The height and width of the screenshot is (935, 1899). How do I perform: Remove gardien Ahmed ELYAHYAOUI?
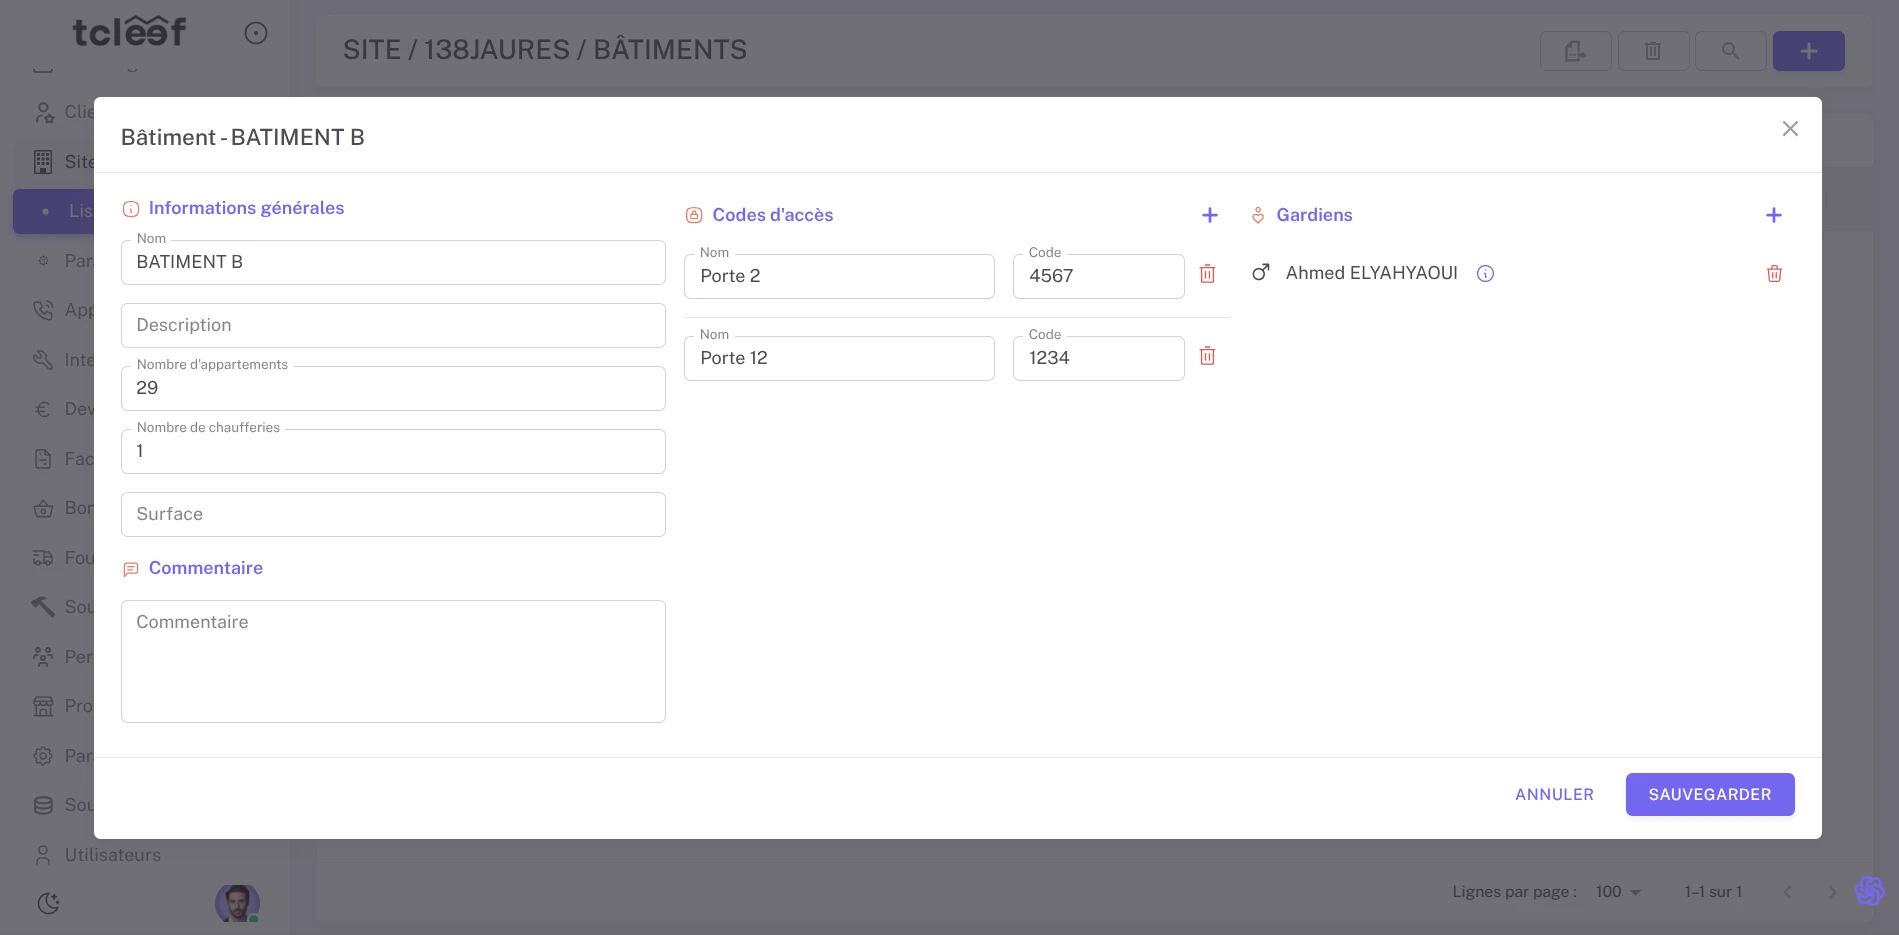tap(1773, 274)
